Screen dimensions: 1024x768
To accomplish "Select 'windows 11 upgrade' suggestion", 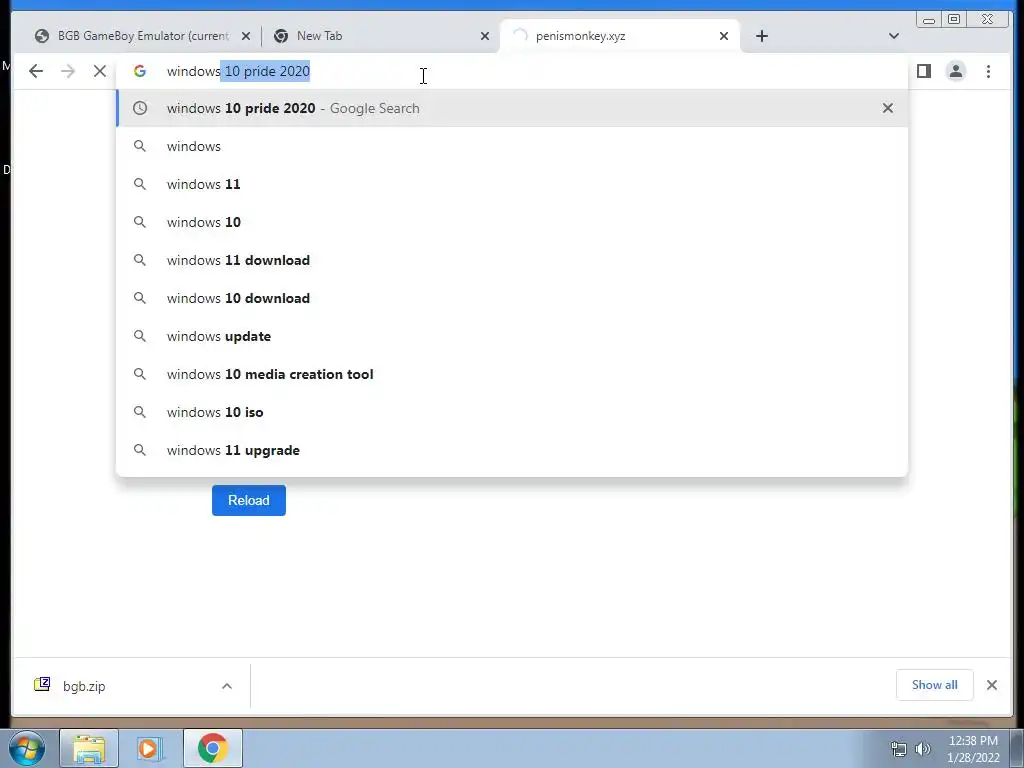I will tap(512, 450).
